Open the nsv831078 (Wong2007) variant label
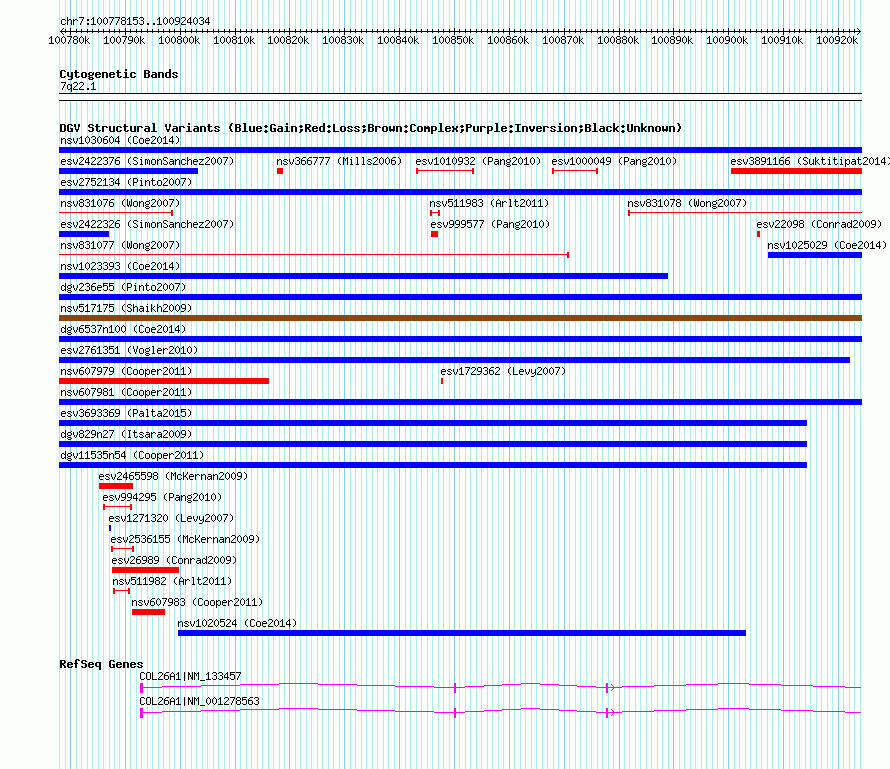 click(687, 203)
